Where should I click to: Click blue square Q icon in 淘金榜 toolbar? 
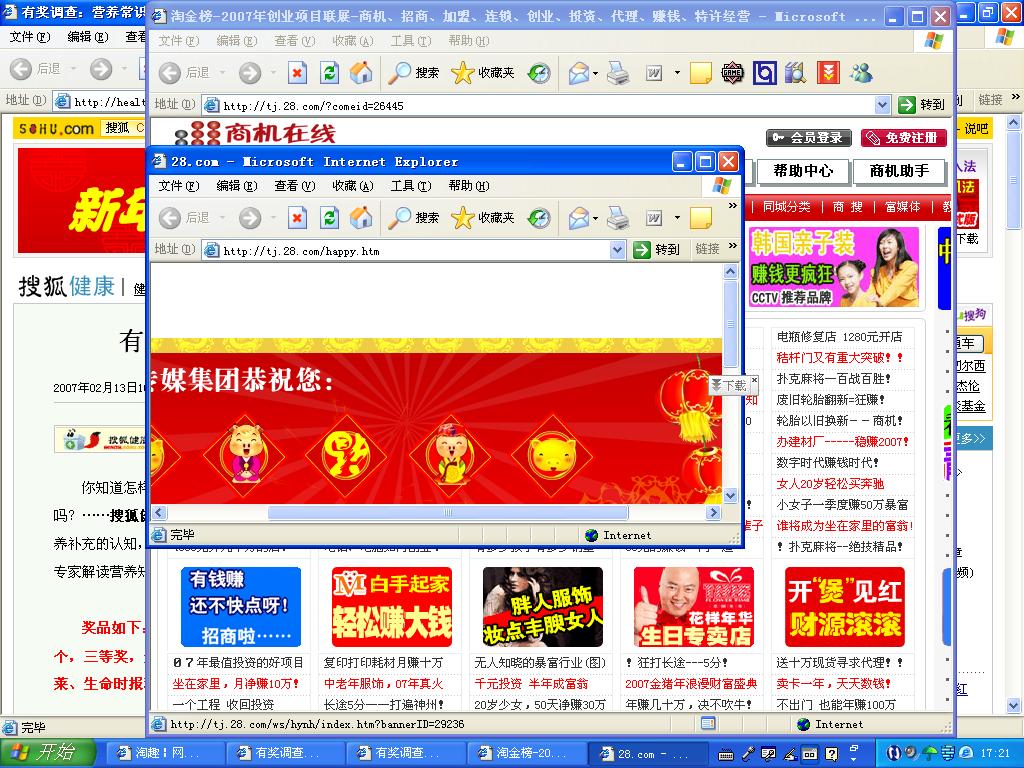point(764,72)
